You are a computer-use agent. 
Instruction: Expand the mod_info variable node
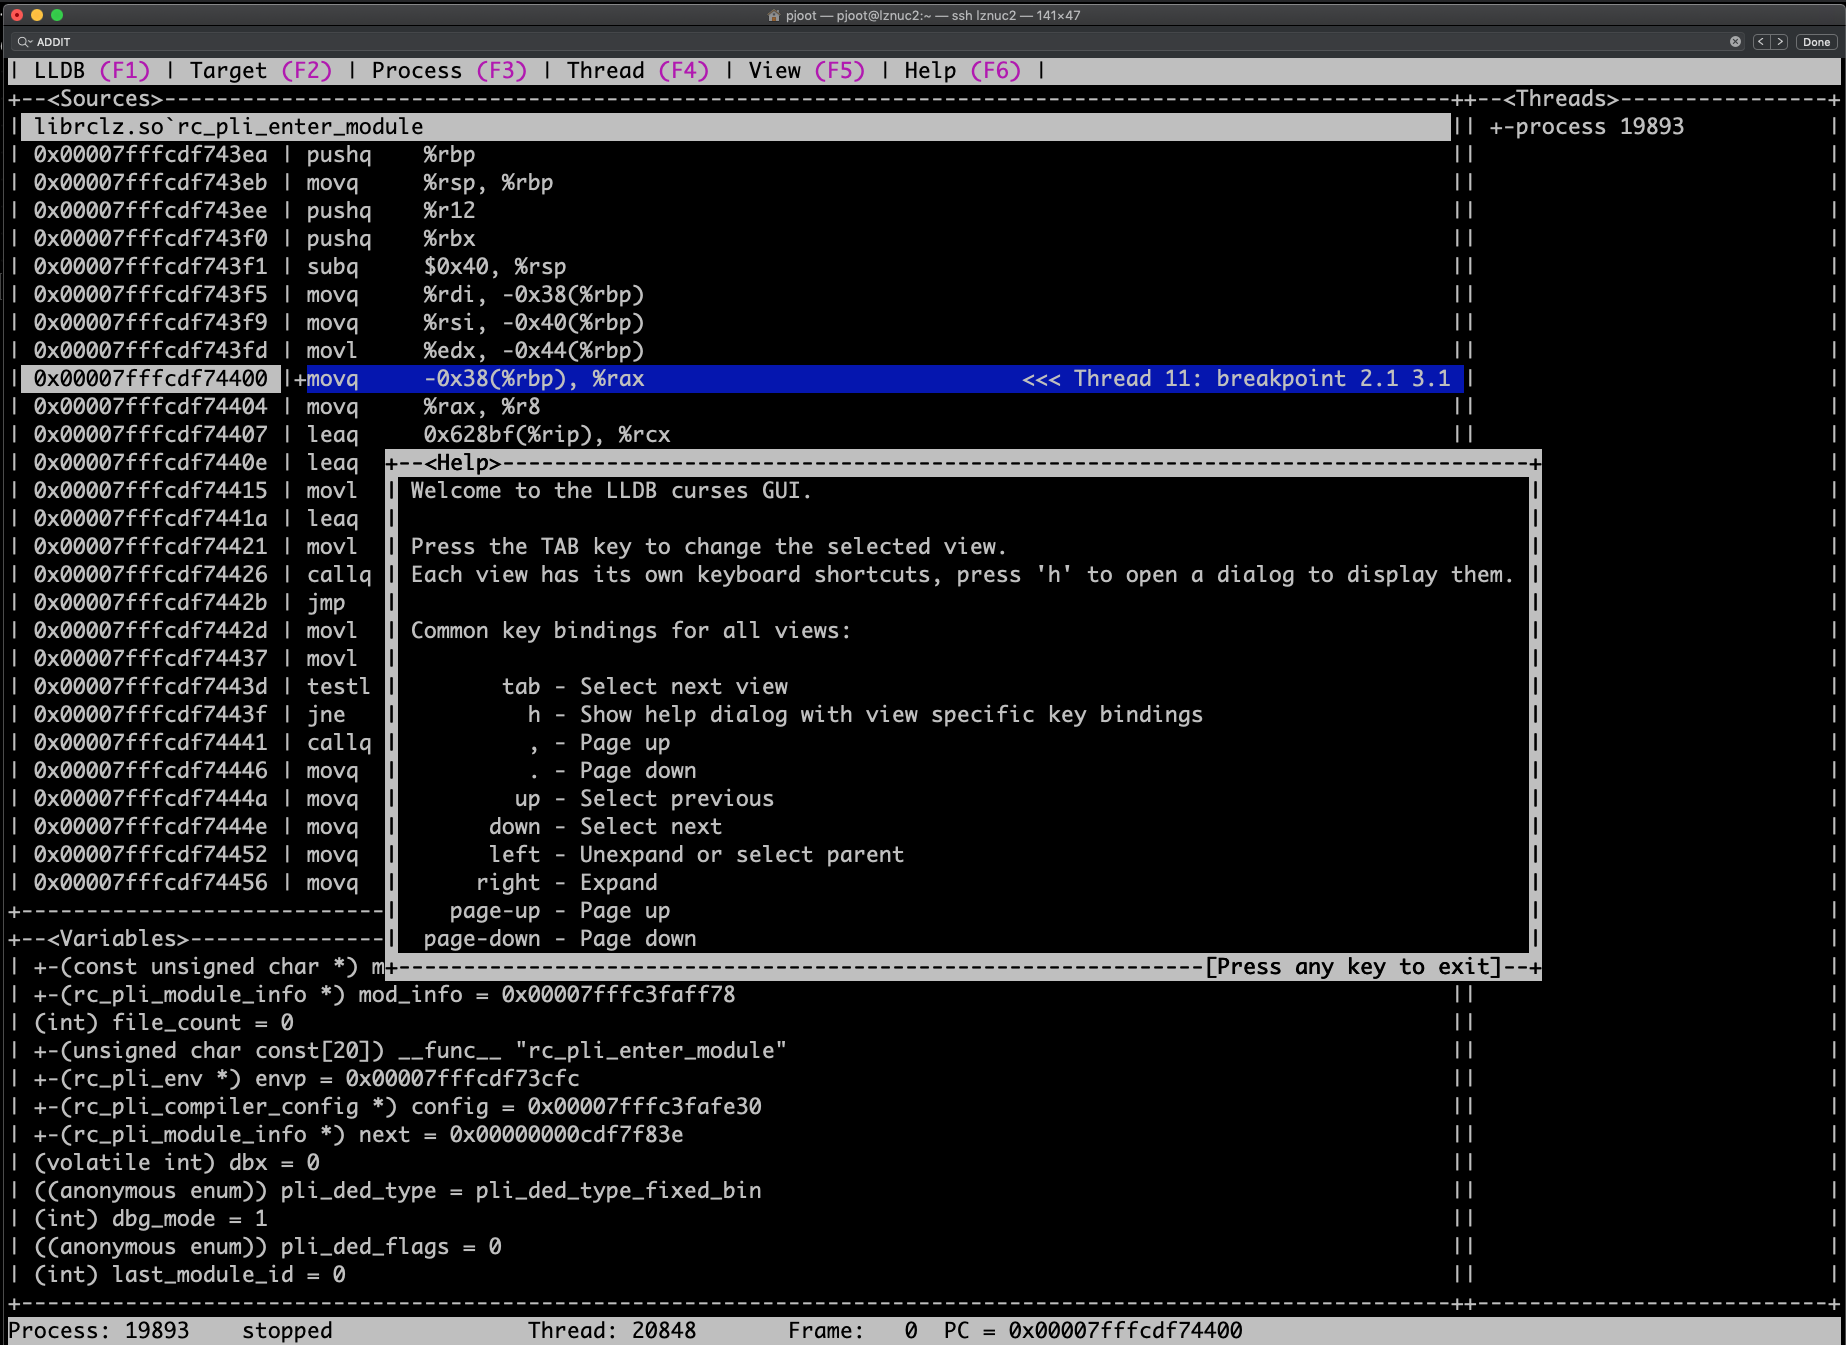coord(384,995)
